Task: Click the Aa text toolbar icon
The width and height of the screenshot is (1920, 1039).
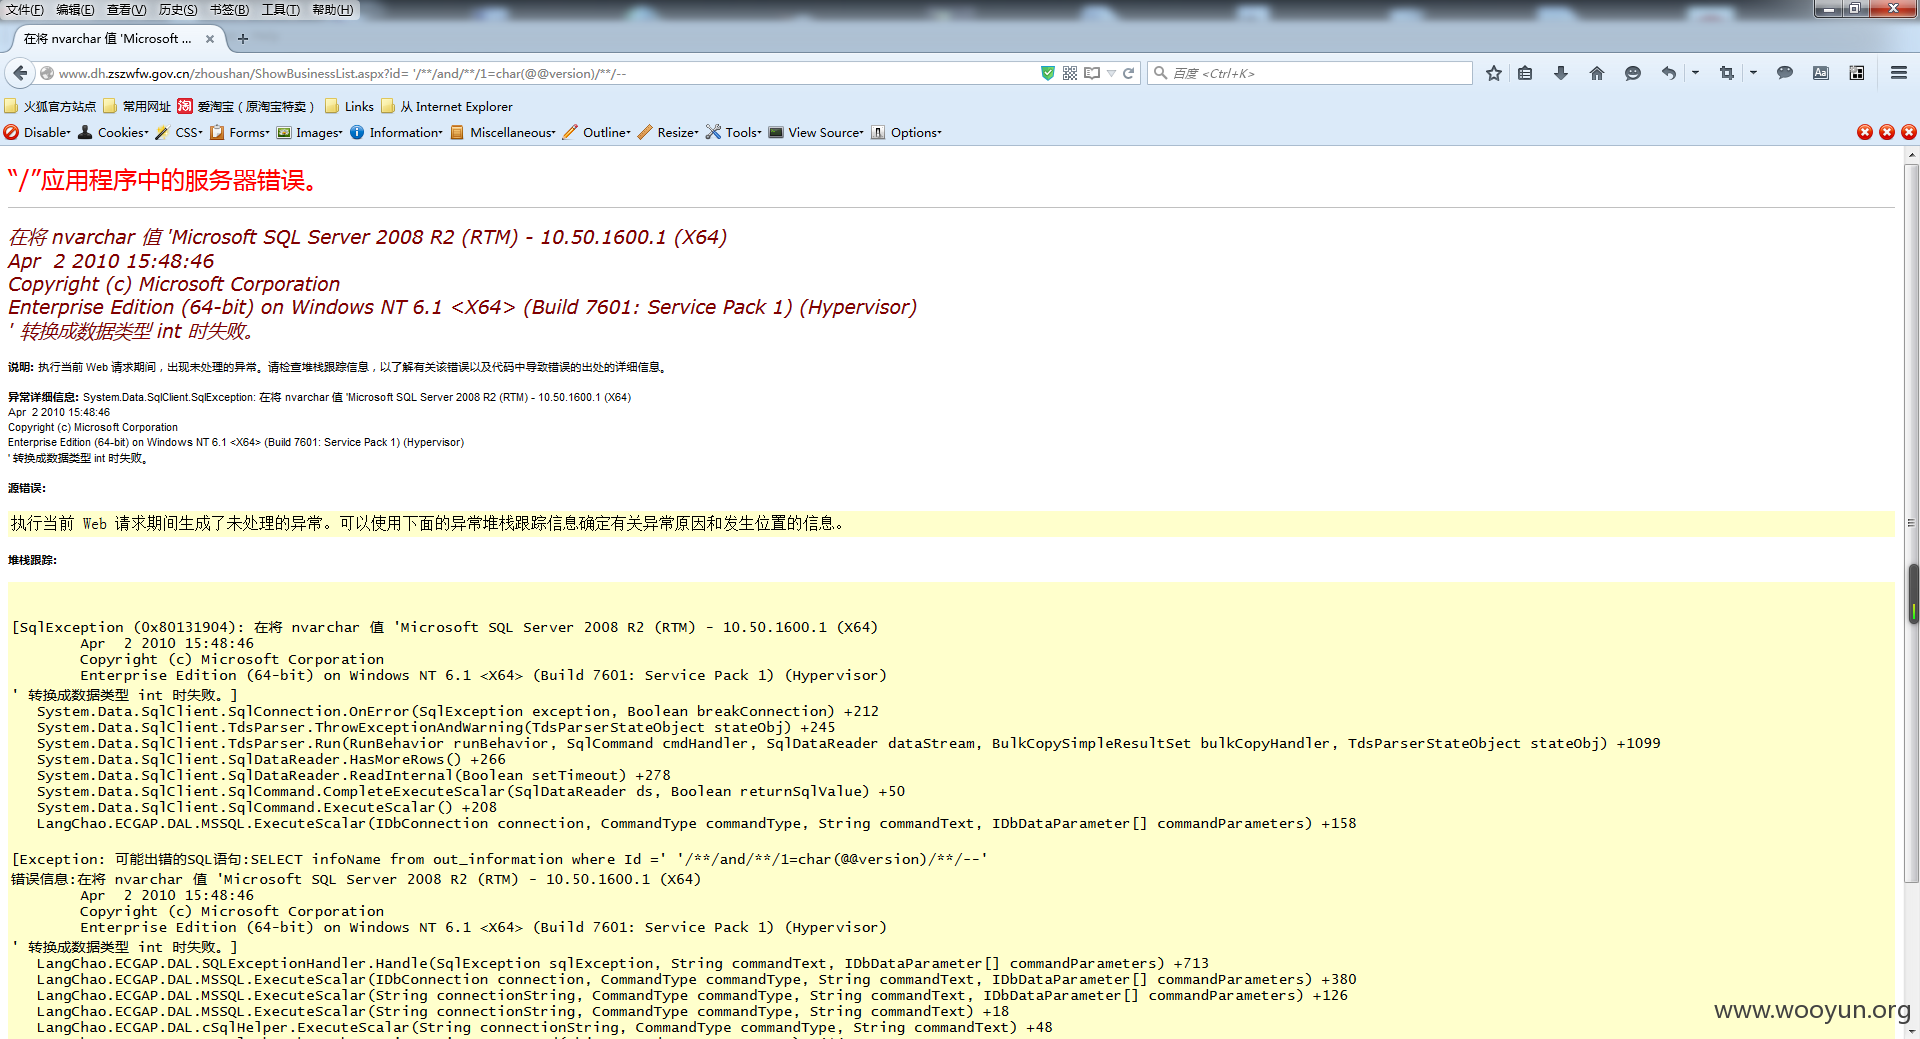Action: tap(1821, 73)
